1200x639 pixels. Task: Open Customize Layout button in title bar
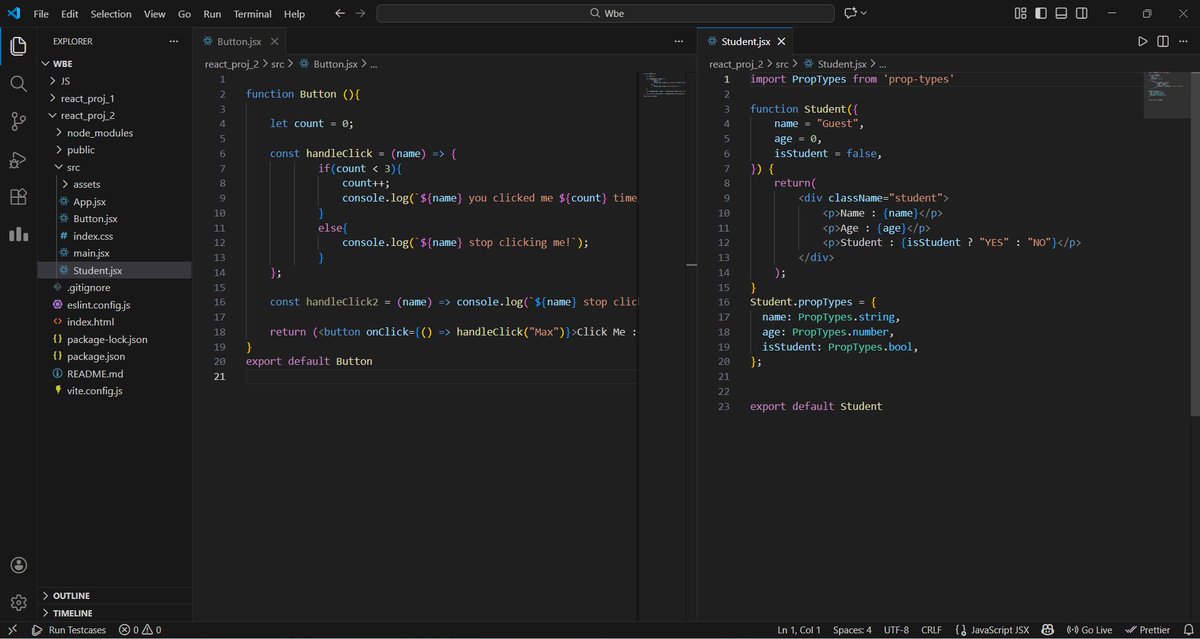pos(1020,14)
